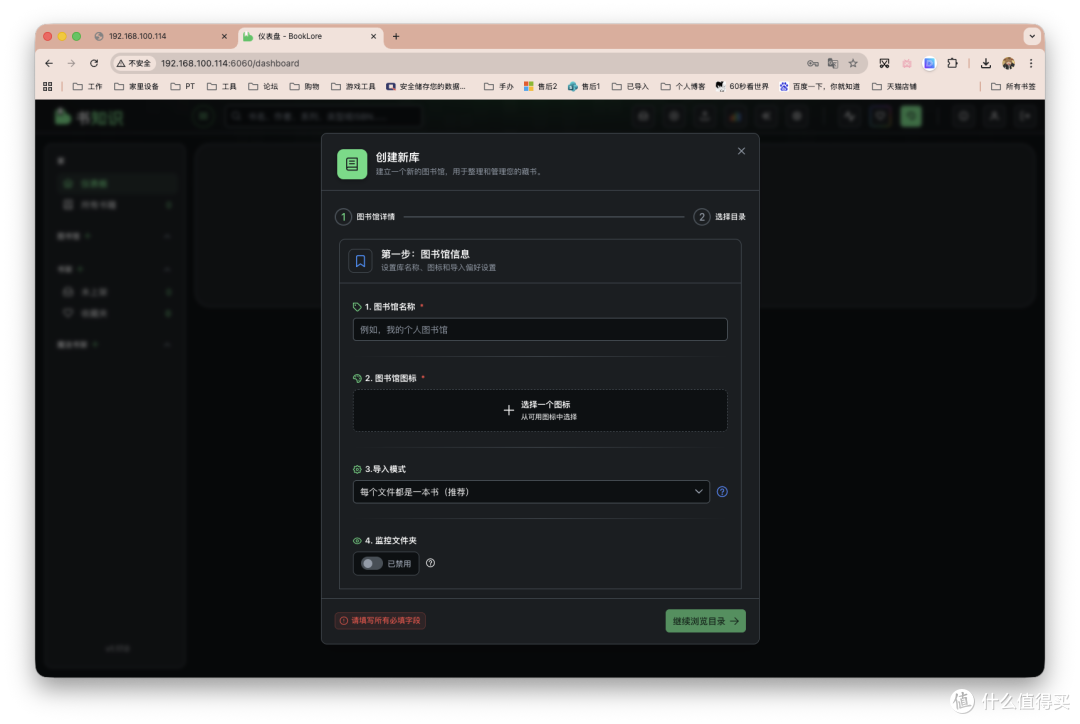Open the 导入模式 dropdown
Image resolution: width=1080 pixels, height=724 pixels.
pyautogui.click(x=531, y=492)
